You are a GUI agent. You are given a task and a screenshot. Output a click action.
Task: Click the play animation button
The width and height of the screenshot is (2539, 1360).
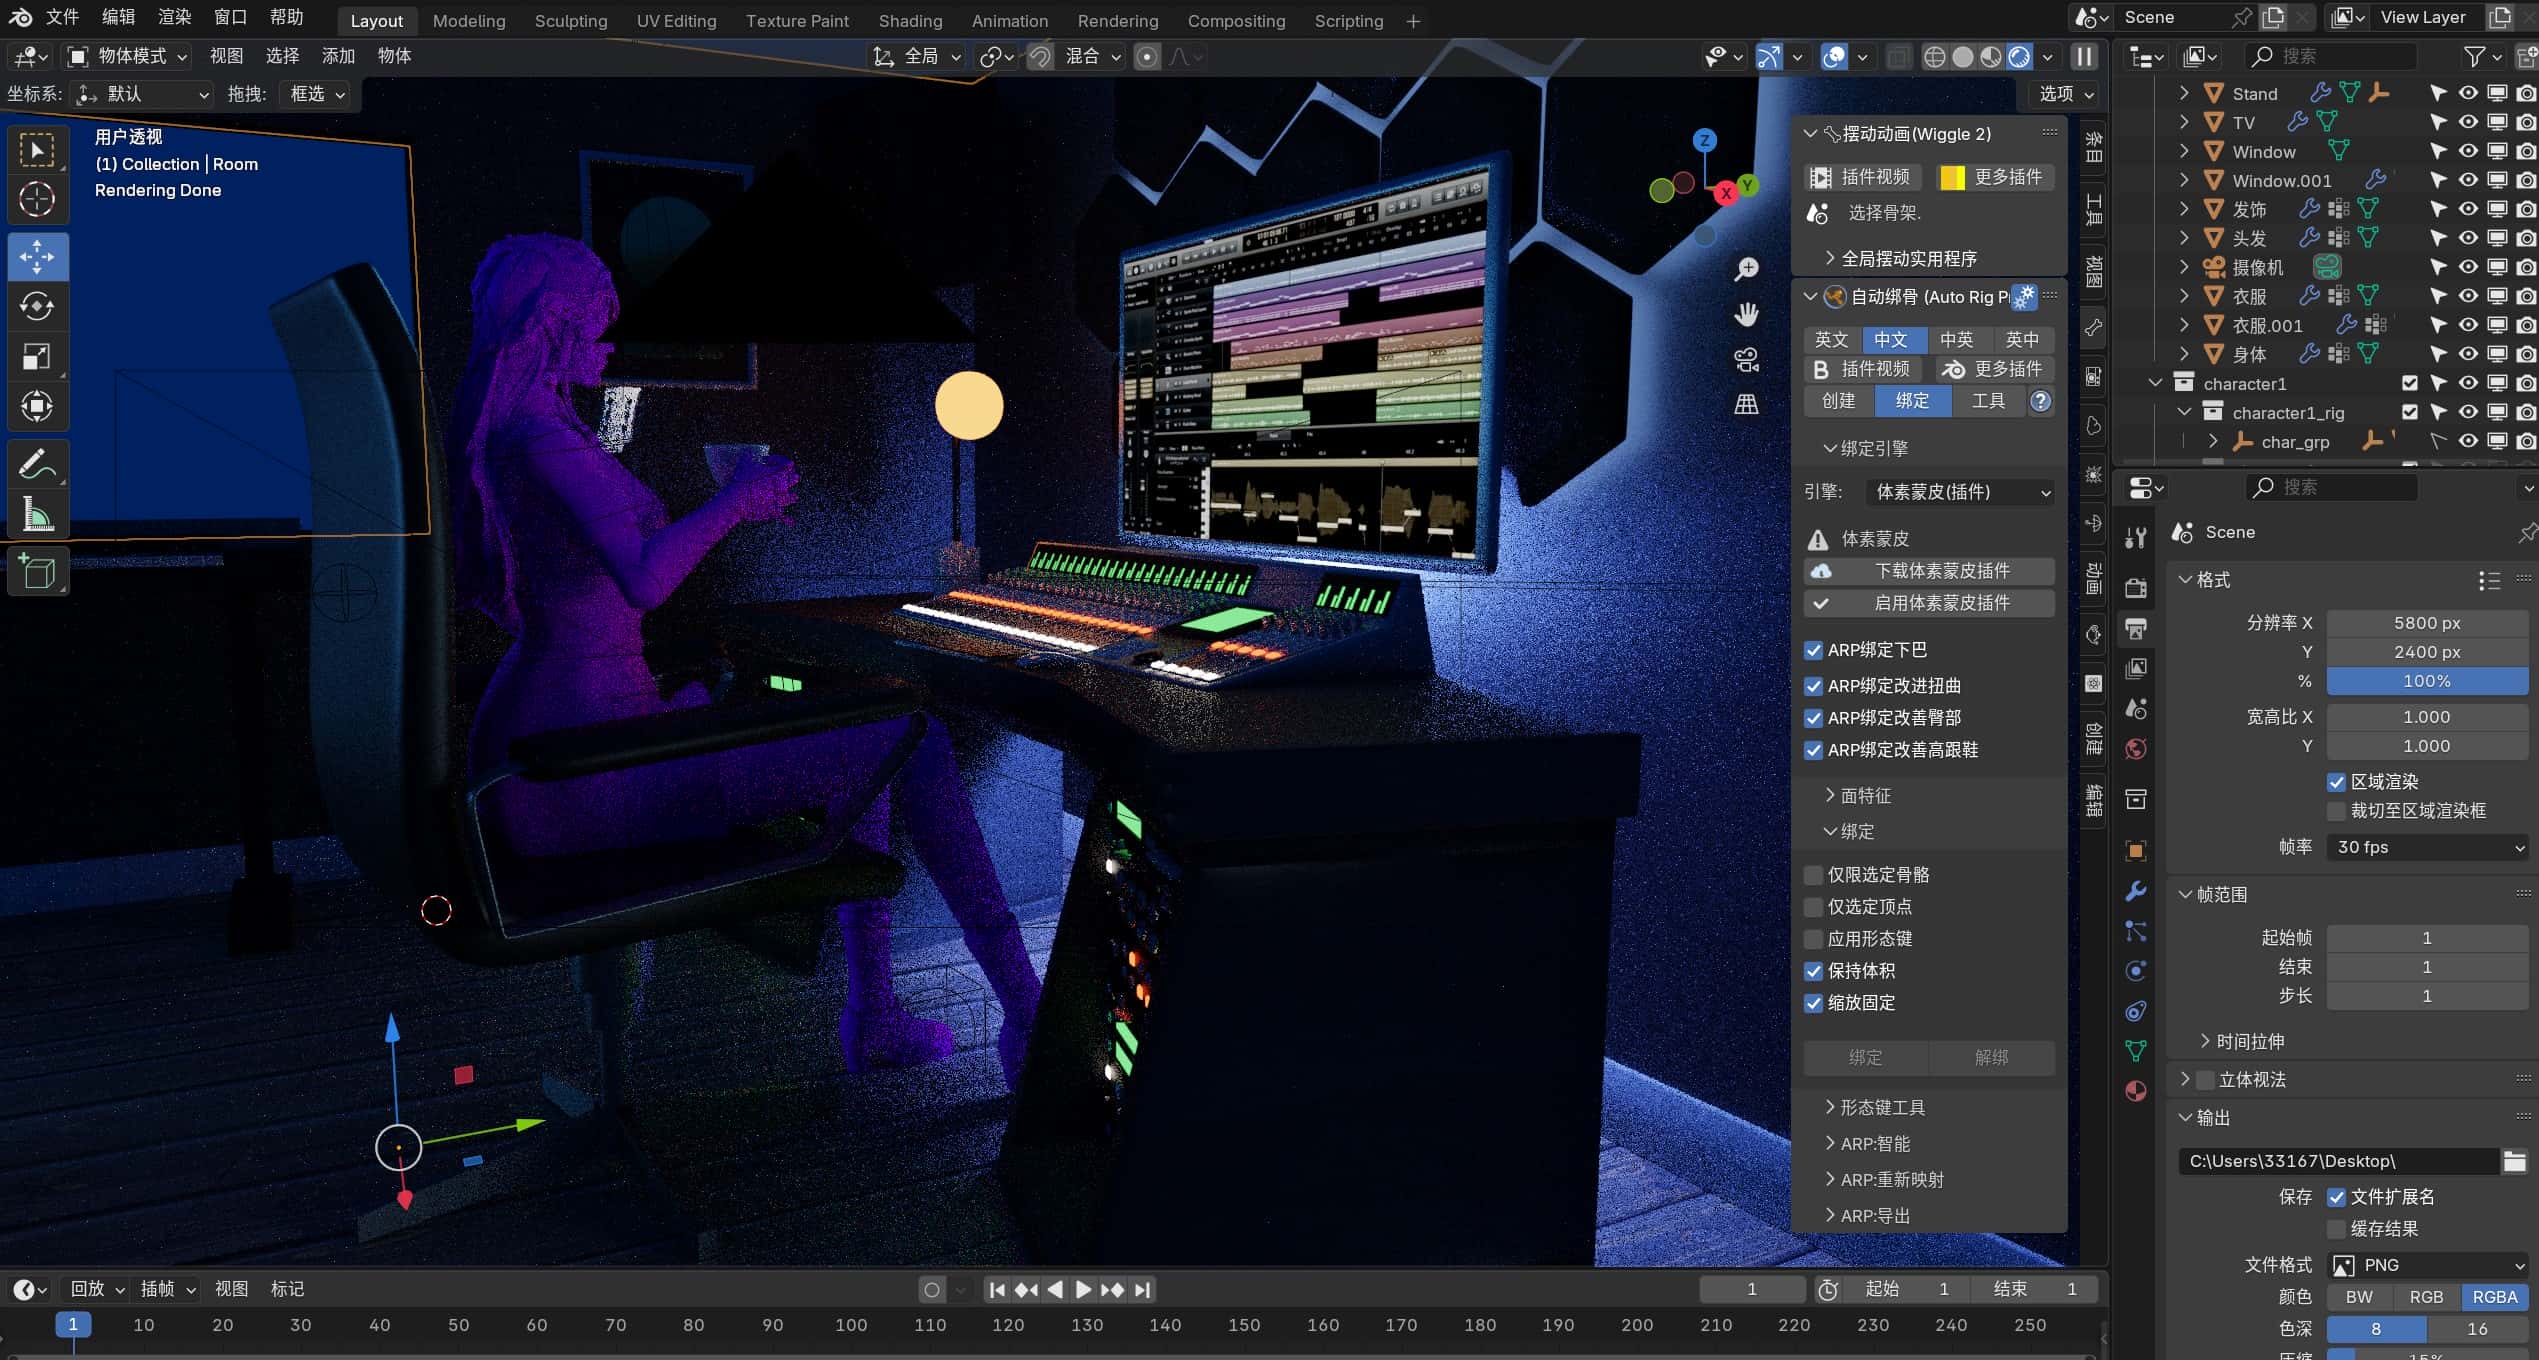[1083, 1290]
